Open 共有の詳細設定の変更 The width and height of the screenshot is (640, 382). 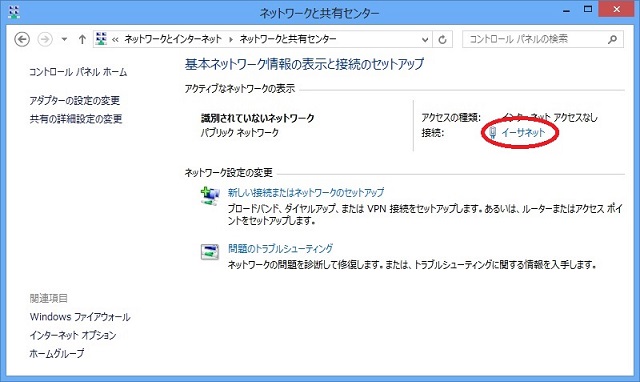76,119
